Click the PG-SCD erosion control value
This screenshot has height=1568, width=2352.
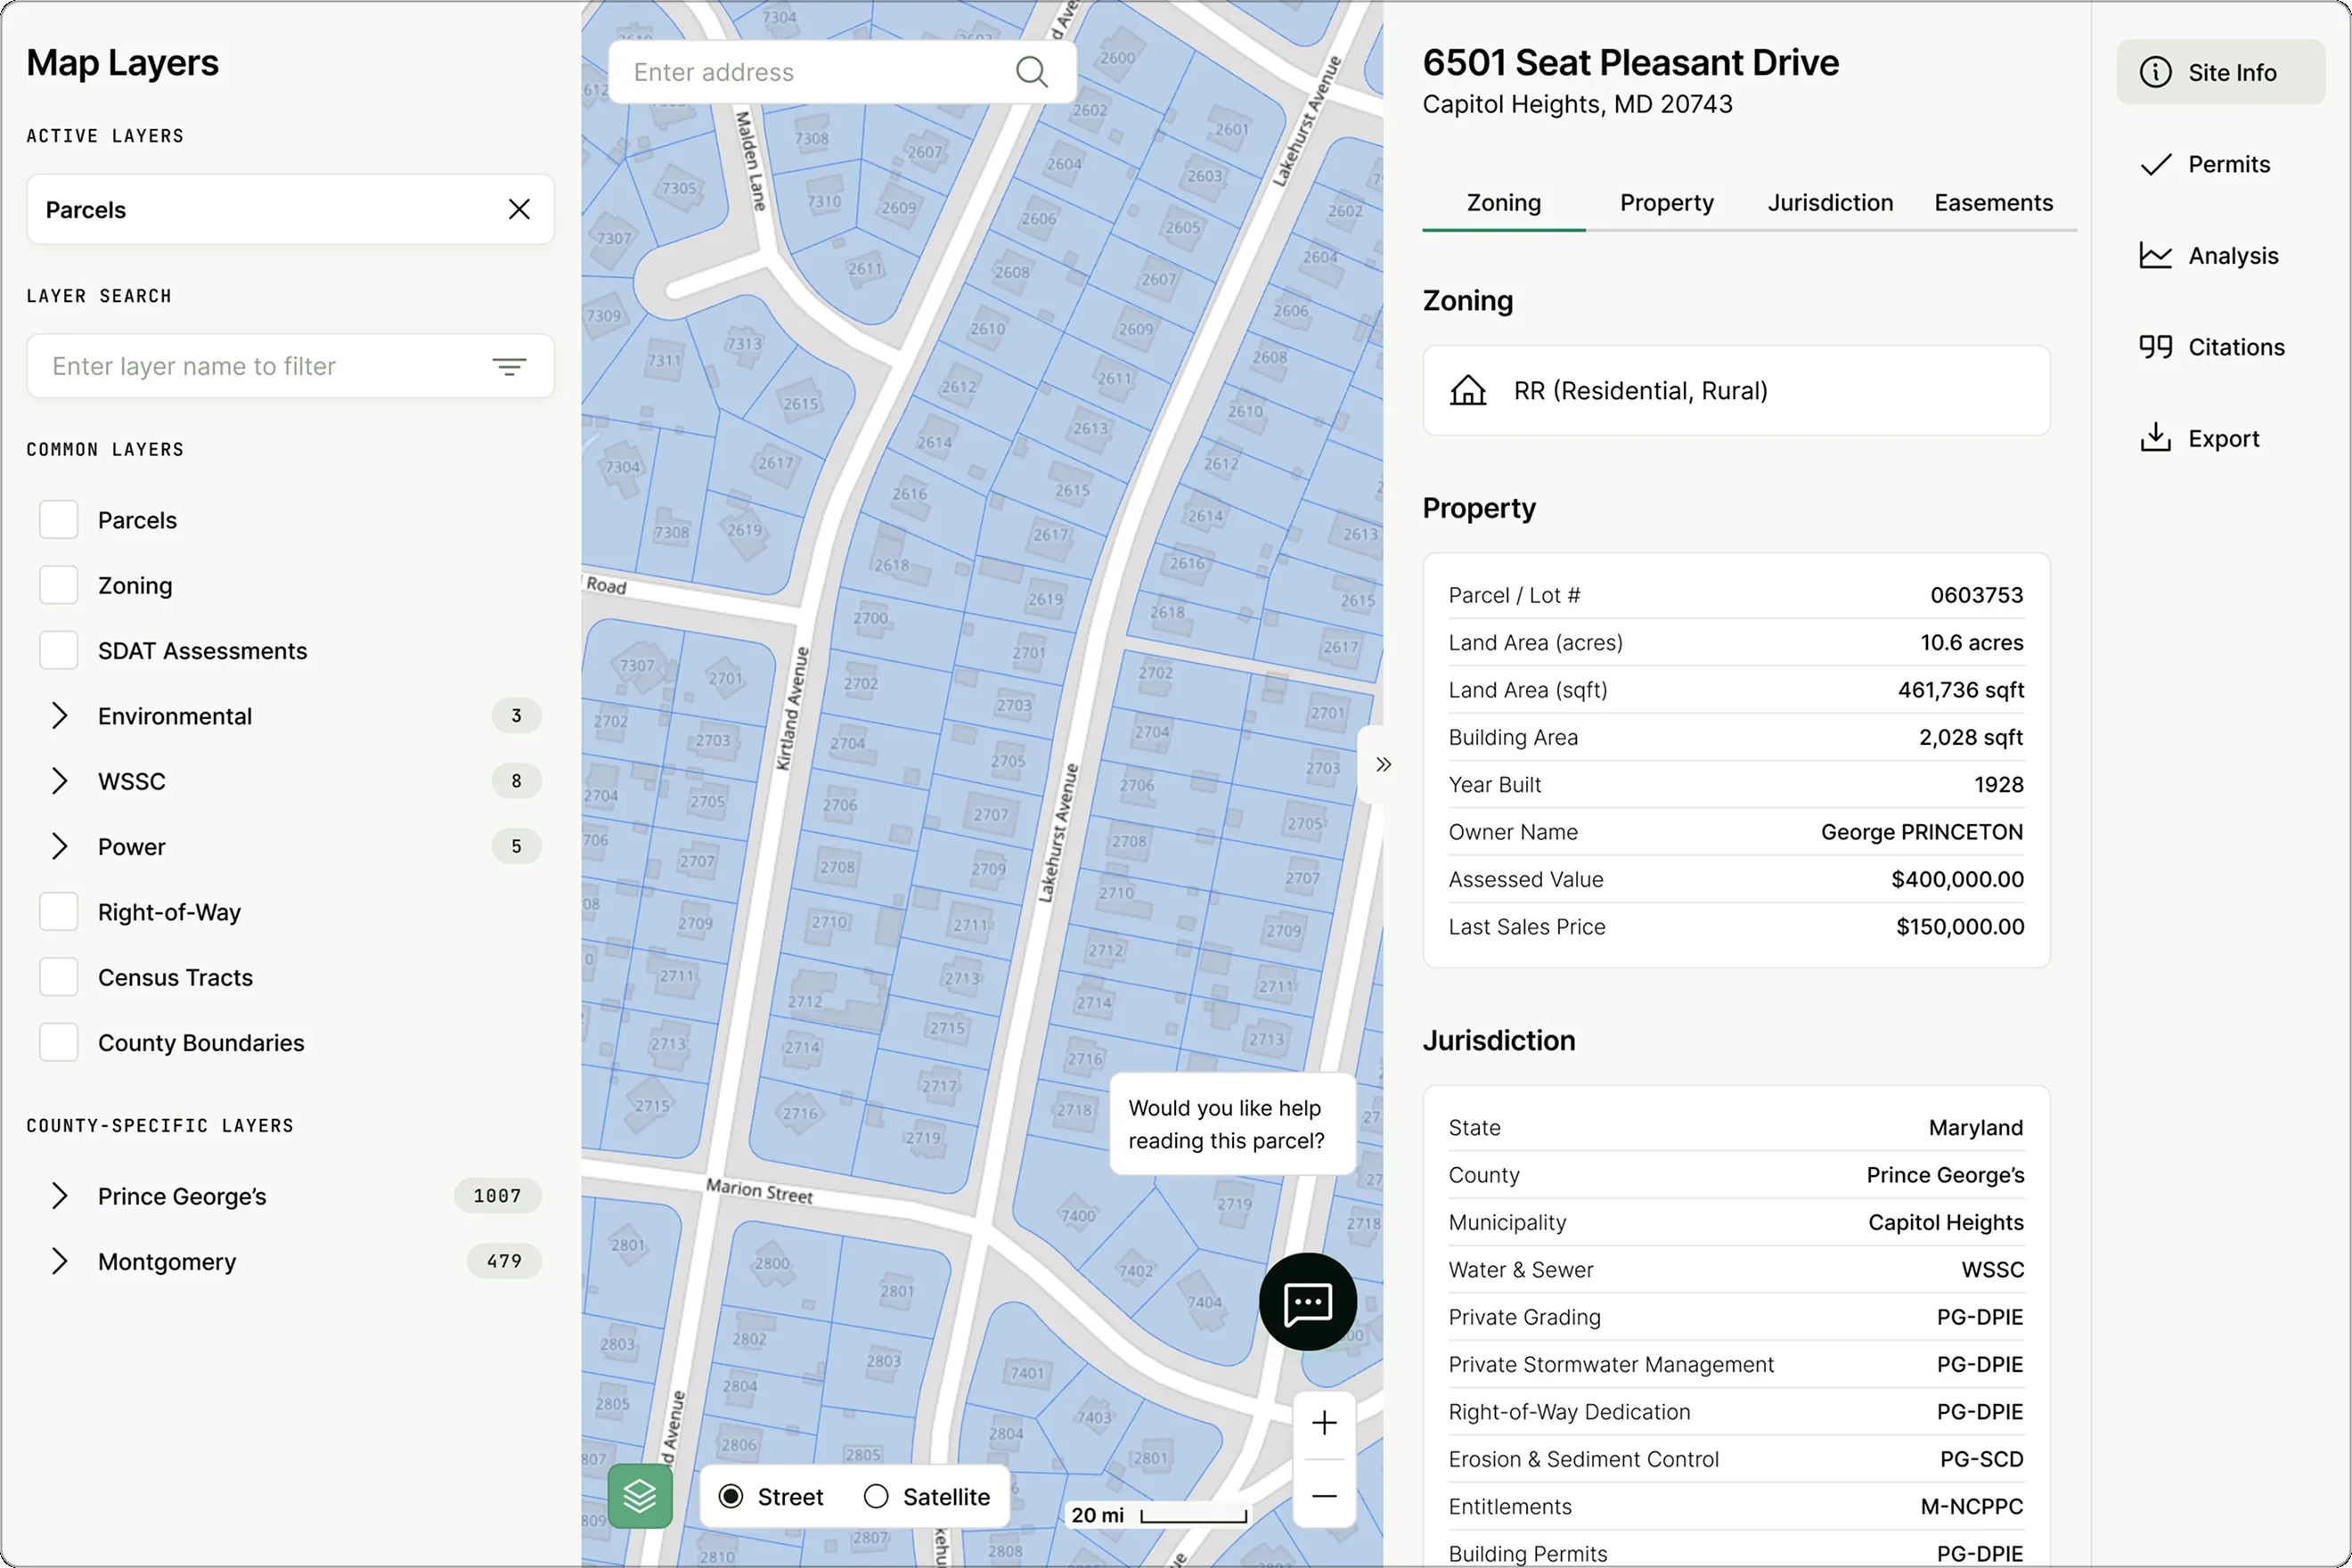coord(1981,1459)
